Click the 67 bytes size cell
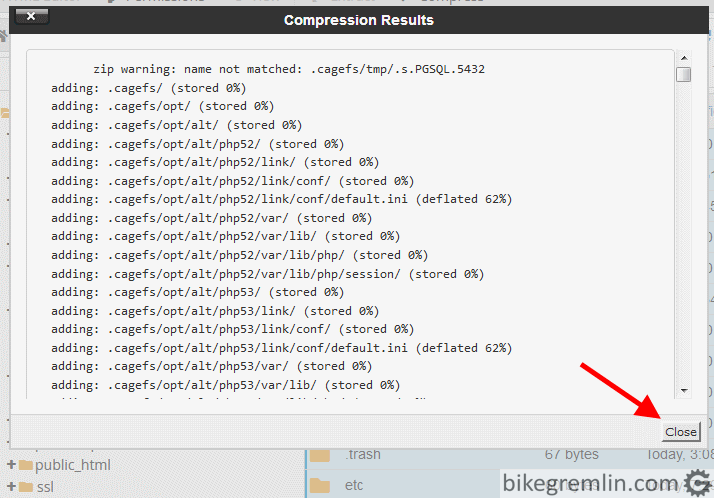Screen dimensions: 714x498 point(571,454)
